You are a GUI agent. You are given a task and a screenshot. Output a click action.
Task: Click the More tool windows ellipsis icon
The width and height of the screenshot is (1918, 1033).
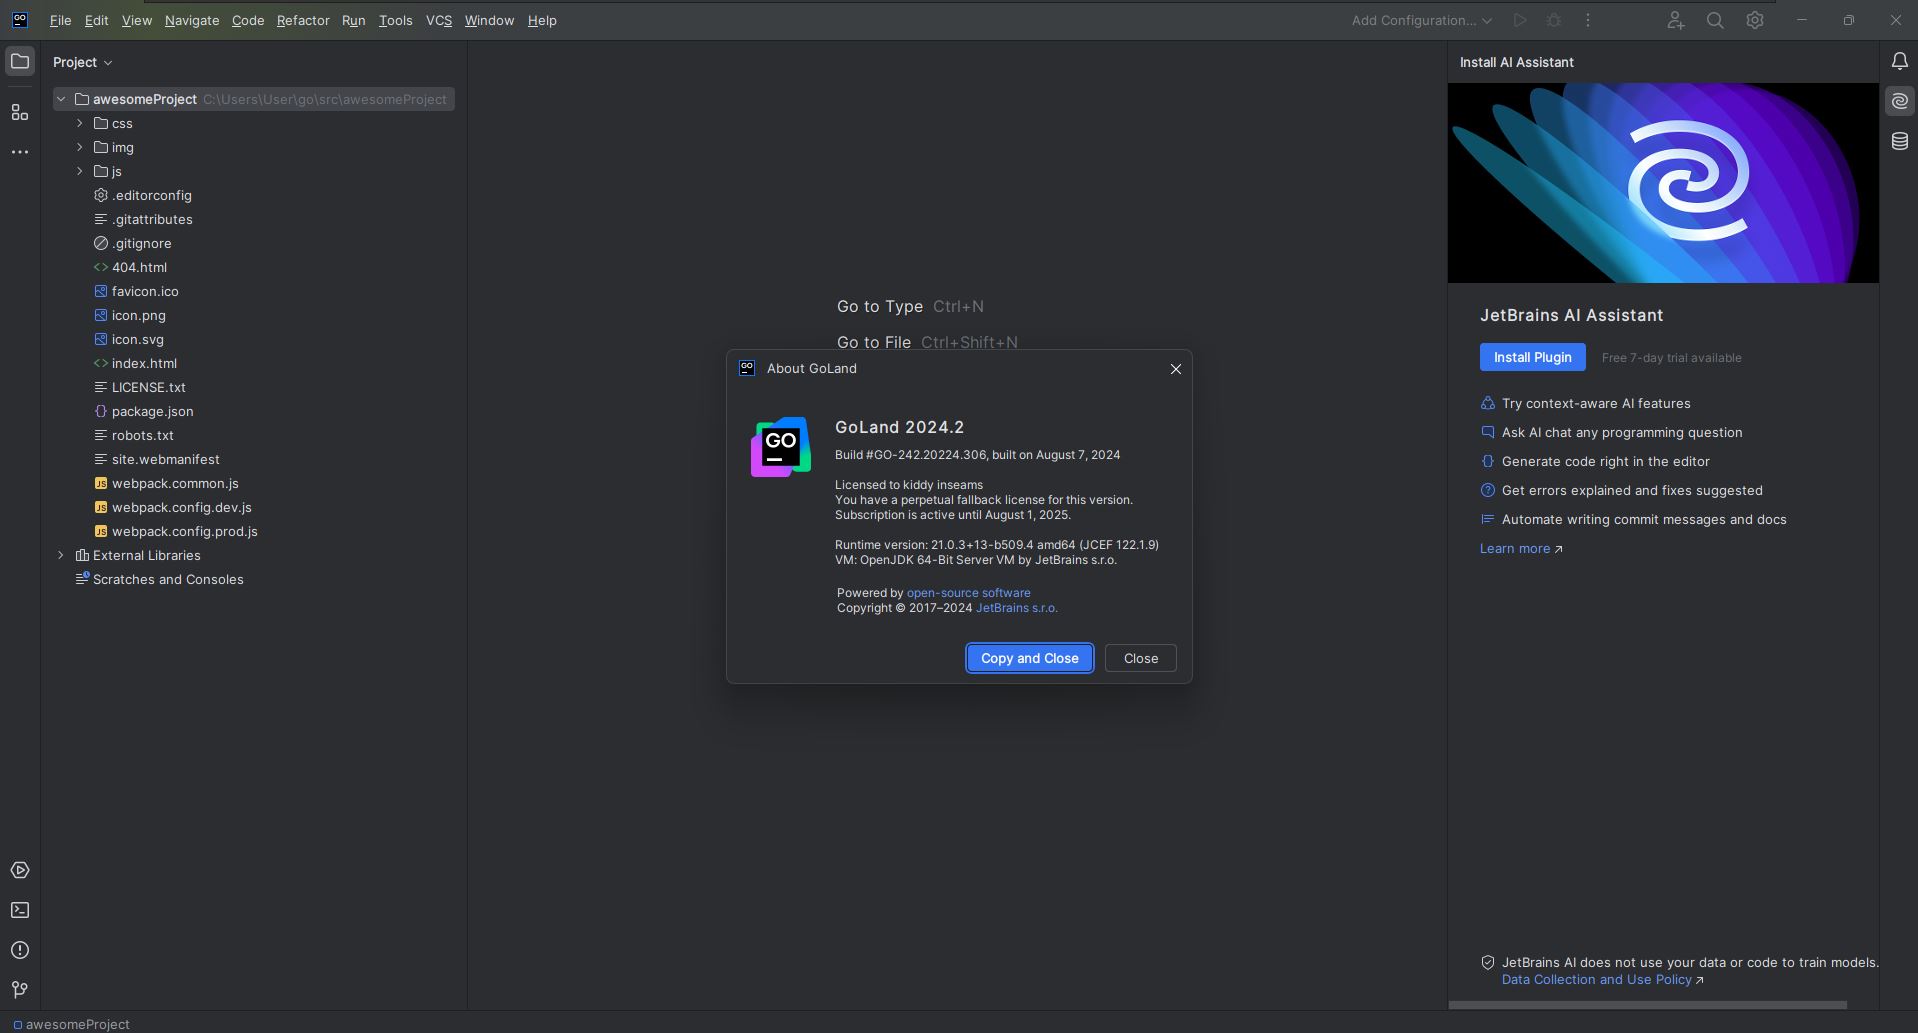click(x=20, y=152)
